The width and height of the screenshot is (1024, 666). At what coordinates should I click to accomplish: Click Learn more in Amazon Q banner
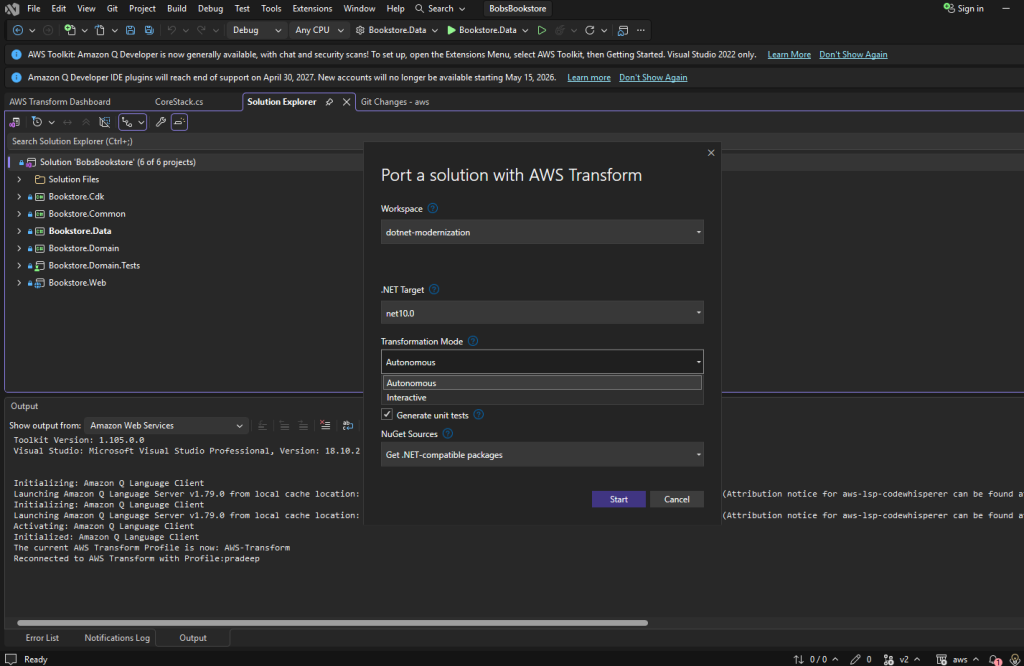coord(588,78)
